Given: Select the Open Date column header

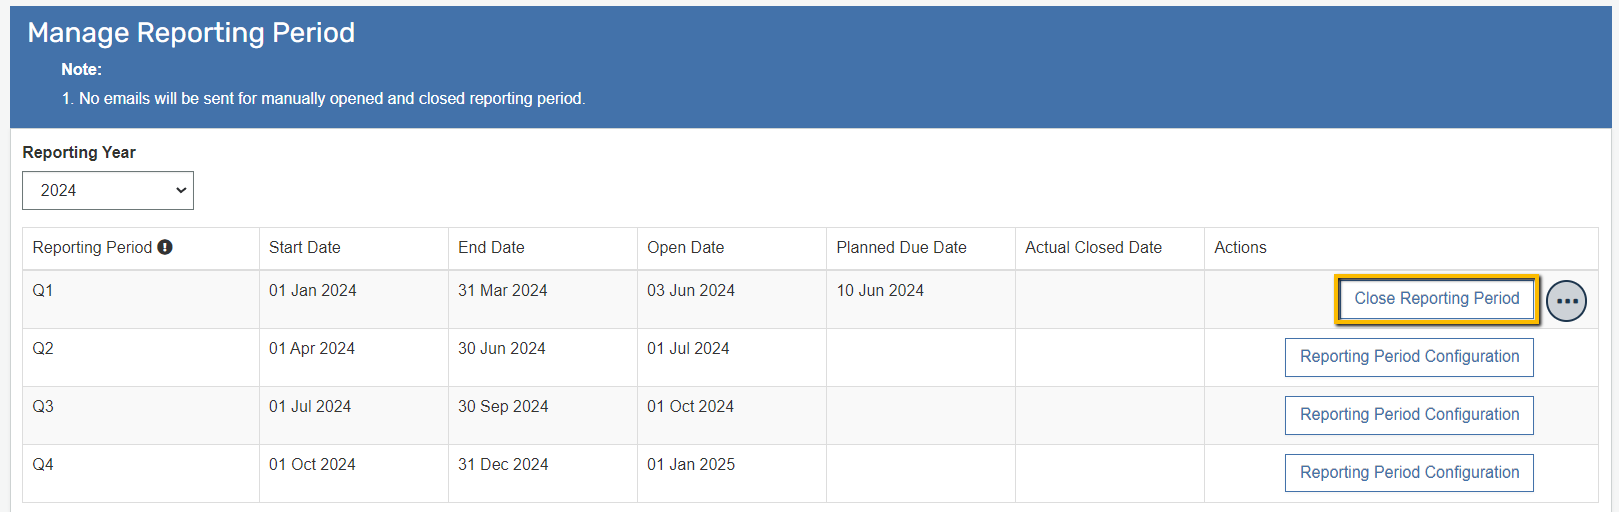Looking at the screenshot, I should tap(685, 248).
